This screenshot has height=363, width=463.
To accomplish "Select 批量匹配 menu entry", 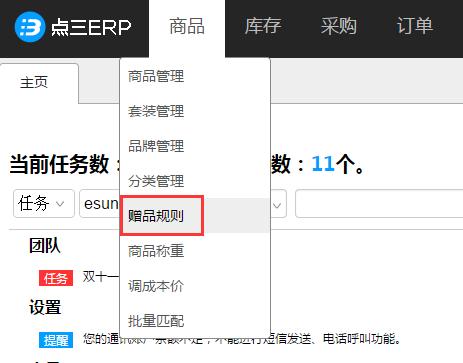I will (195, 321).
